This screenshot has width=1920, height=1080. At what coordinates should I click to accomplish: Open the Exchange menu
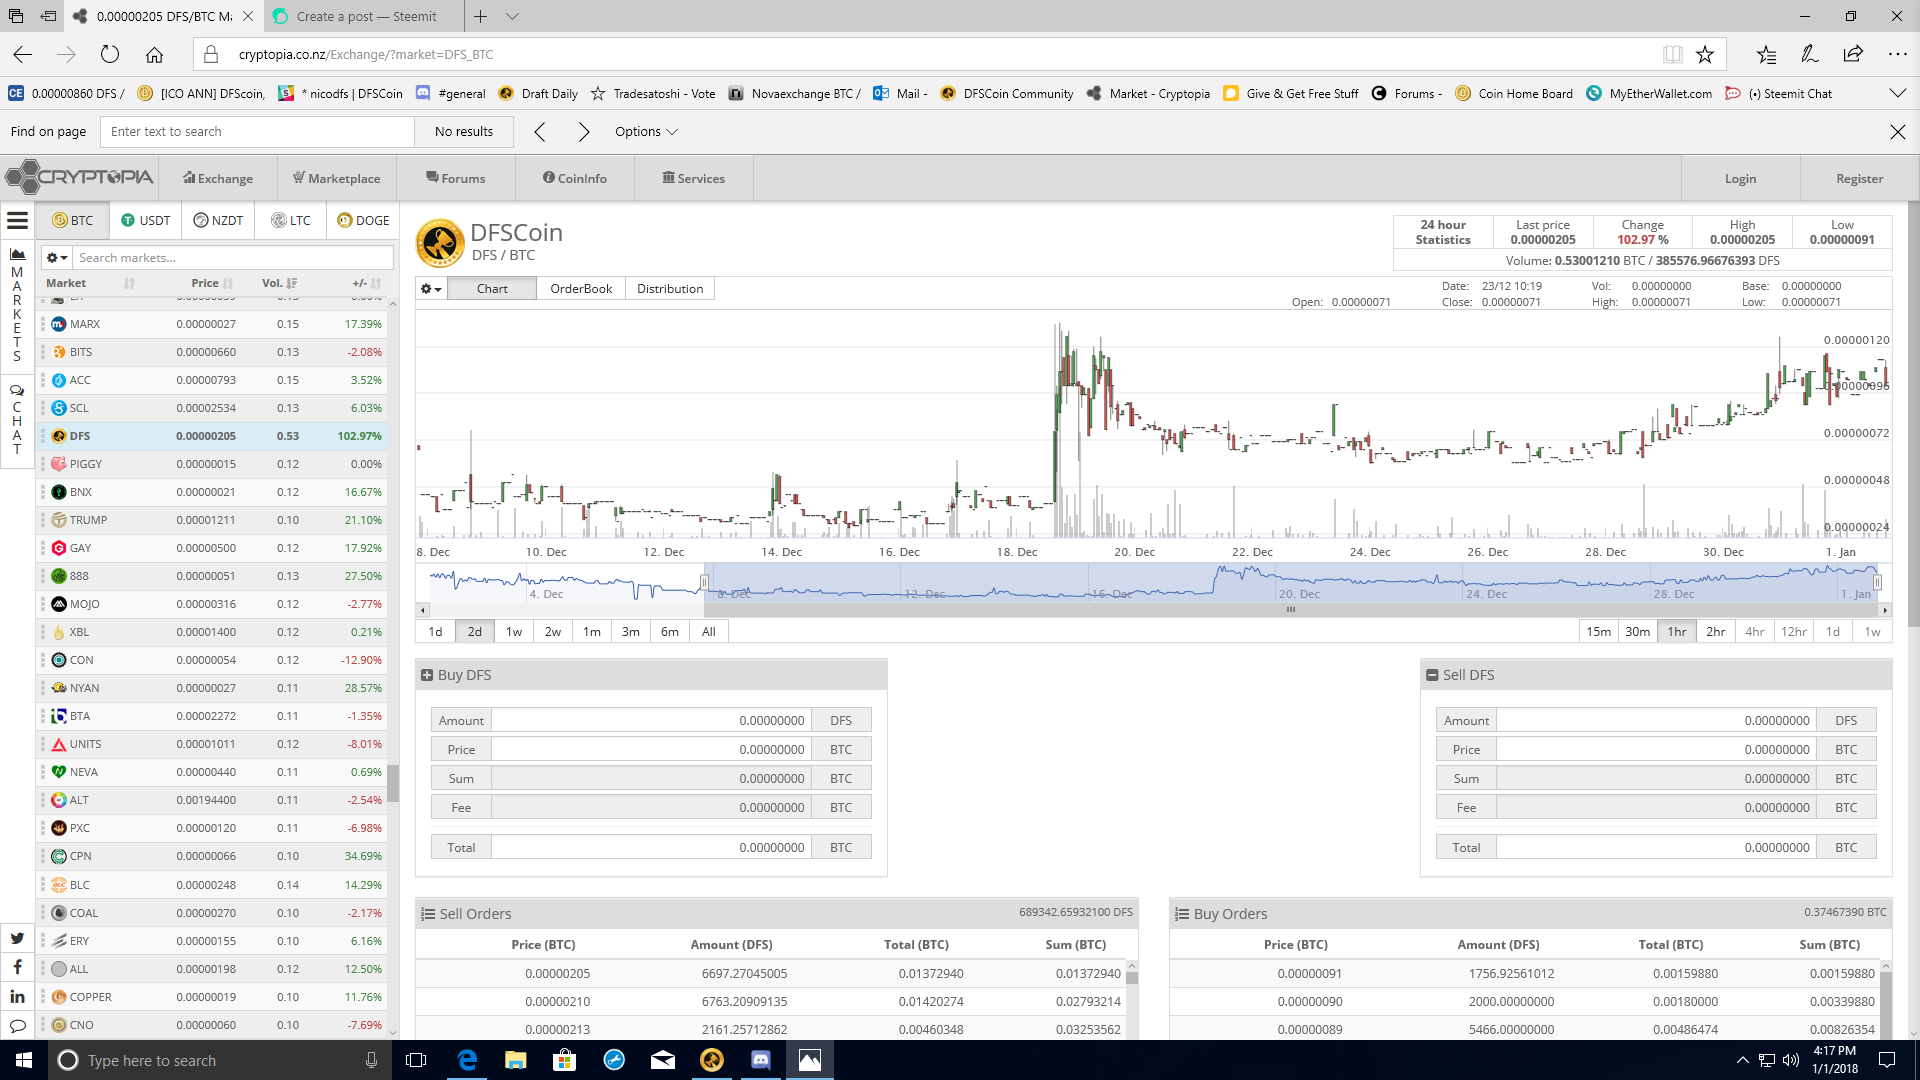(218, 179)
